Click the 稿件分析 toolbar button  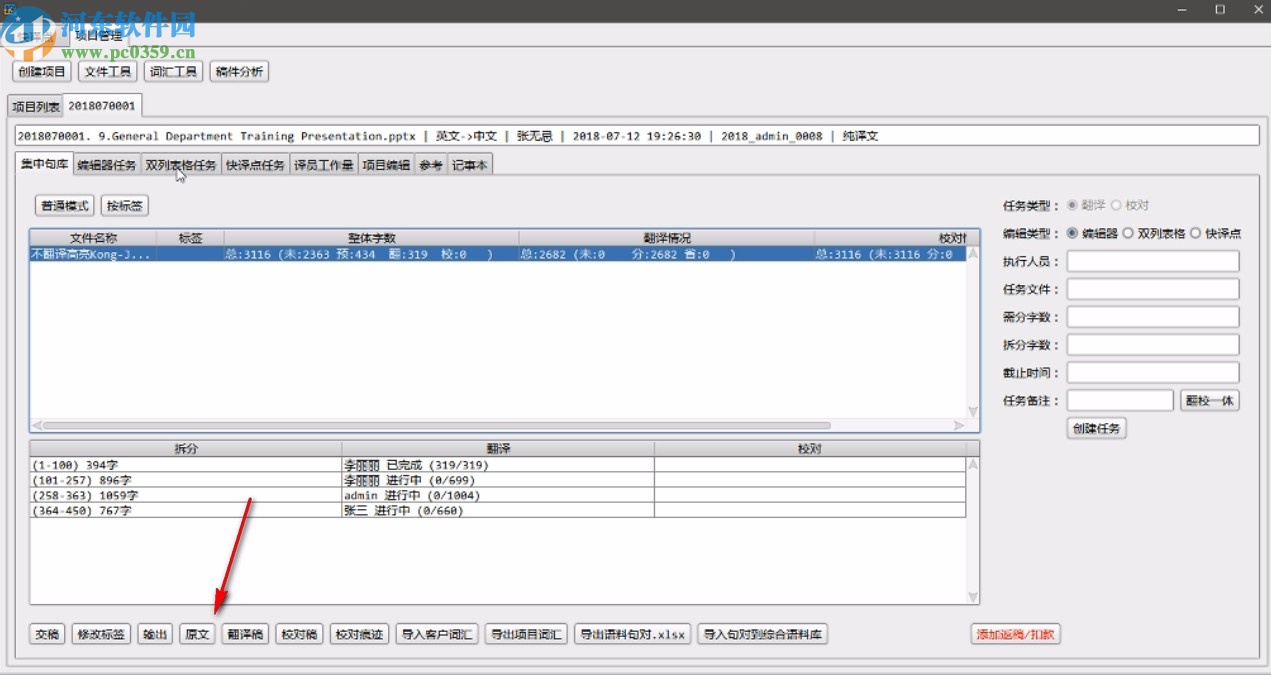pos(240,72)
